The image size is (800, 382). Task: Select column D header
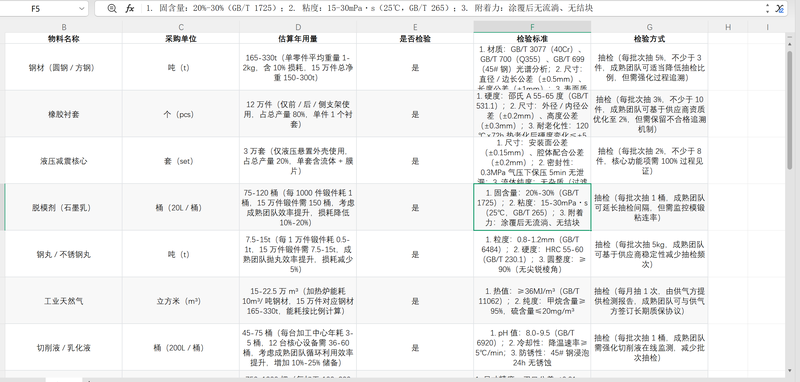298,27
